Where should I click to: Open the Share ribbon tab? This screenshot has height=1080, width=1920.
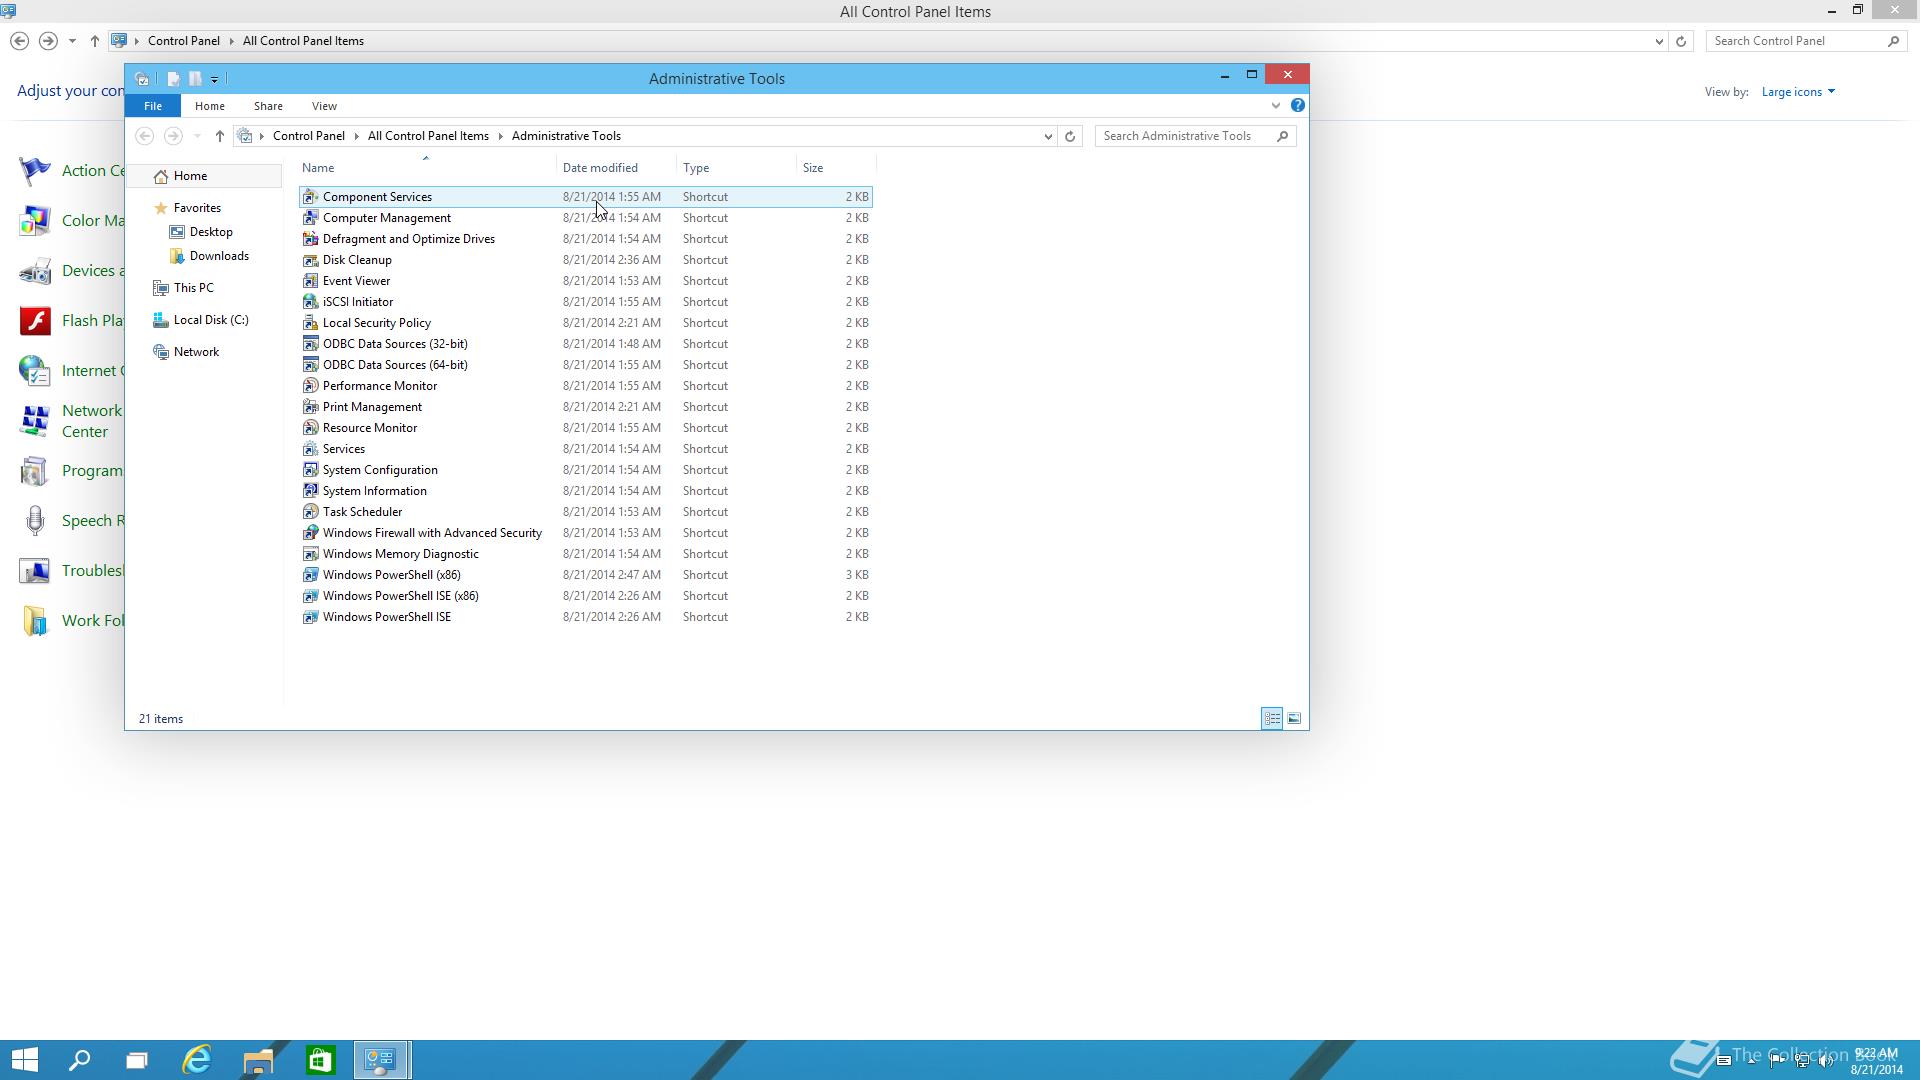coord(268,106)
